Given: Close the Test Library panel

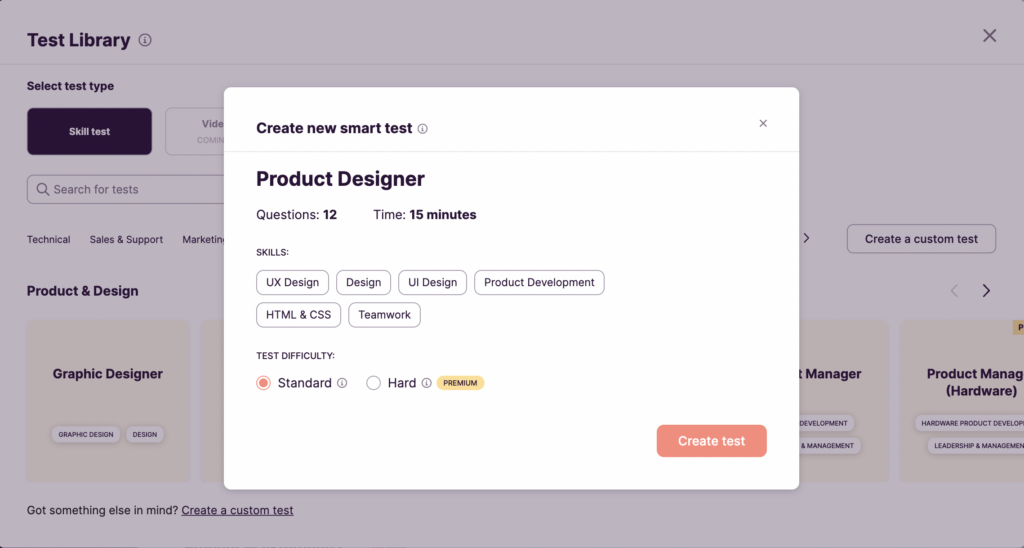Looking at the screenshot, I should tap(989, 36).
